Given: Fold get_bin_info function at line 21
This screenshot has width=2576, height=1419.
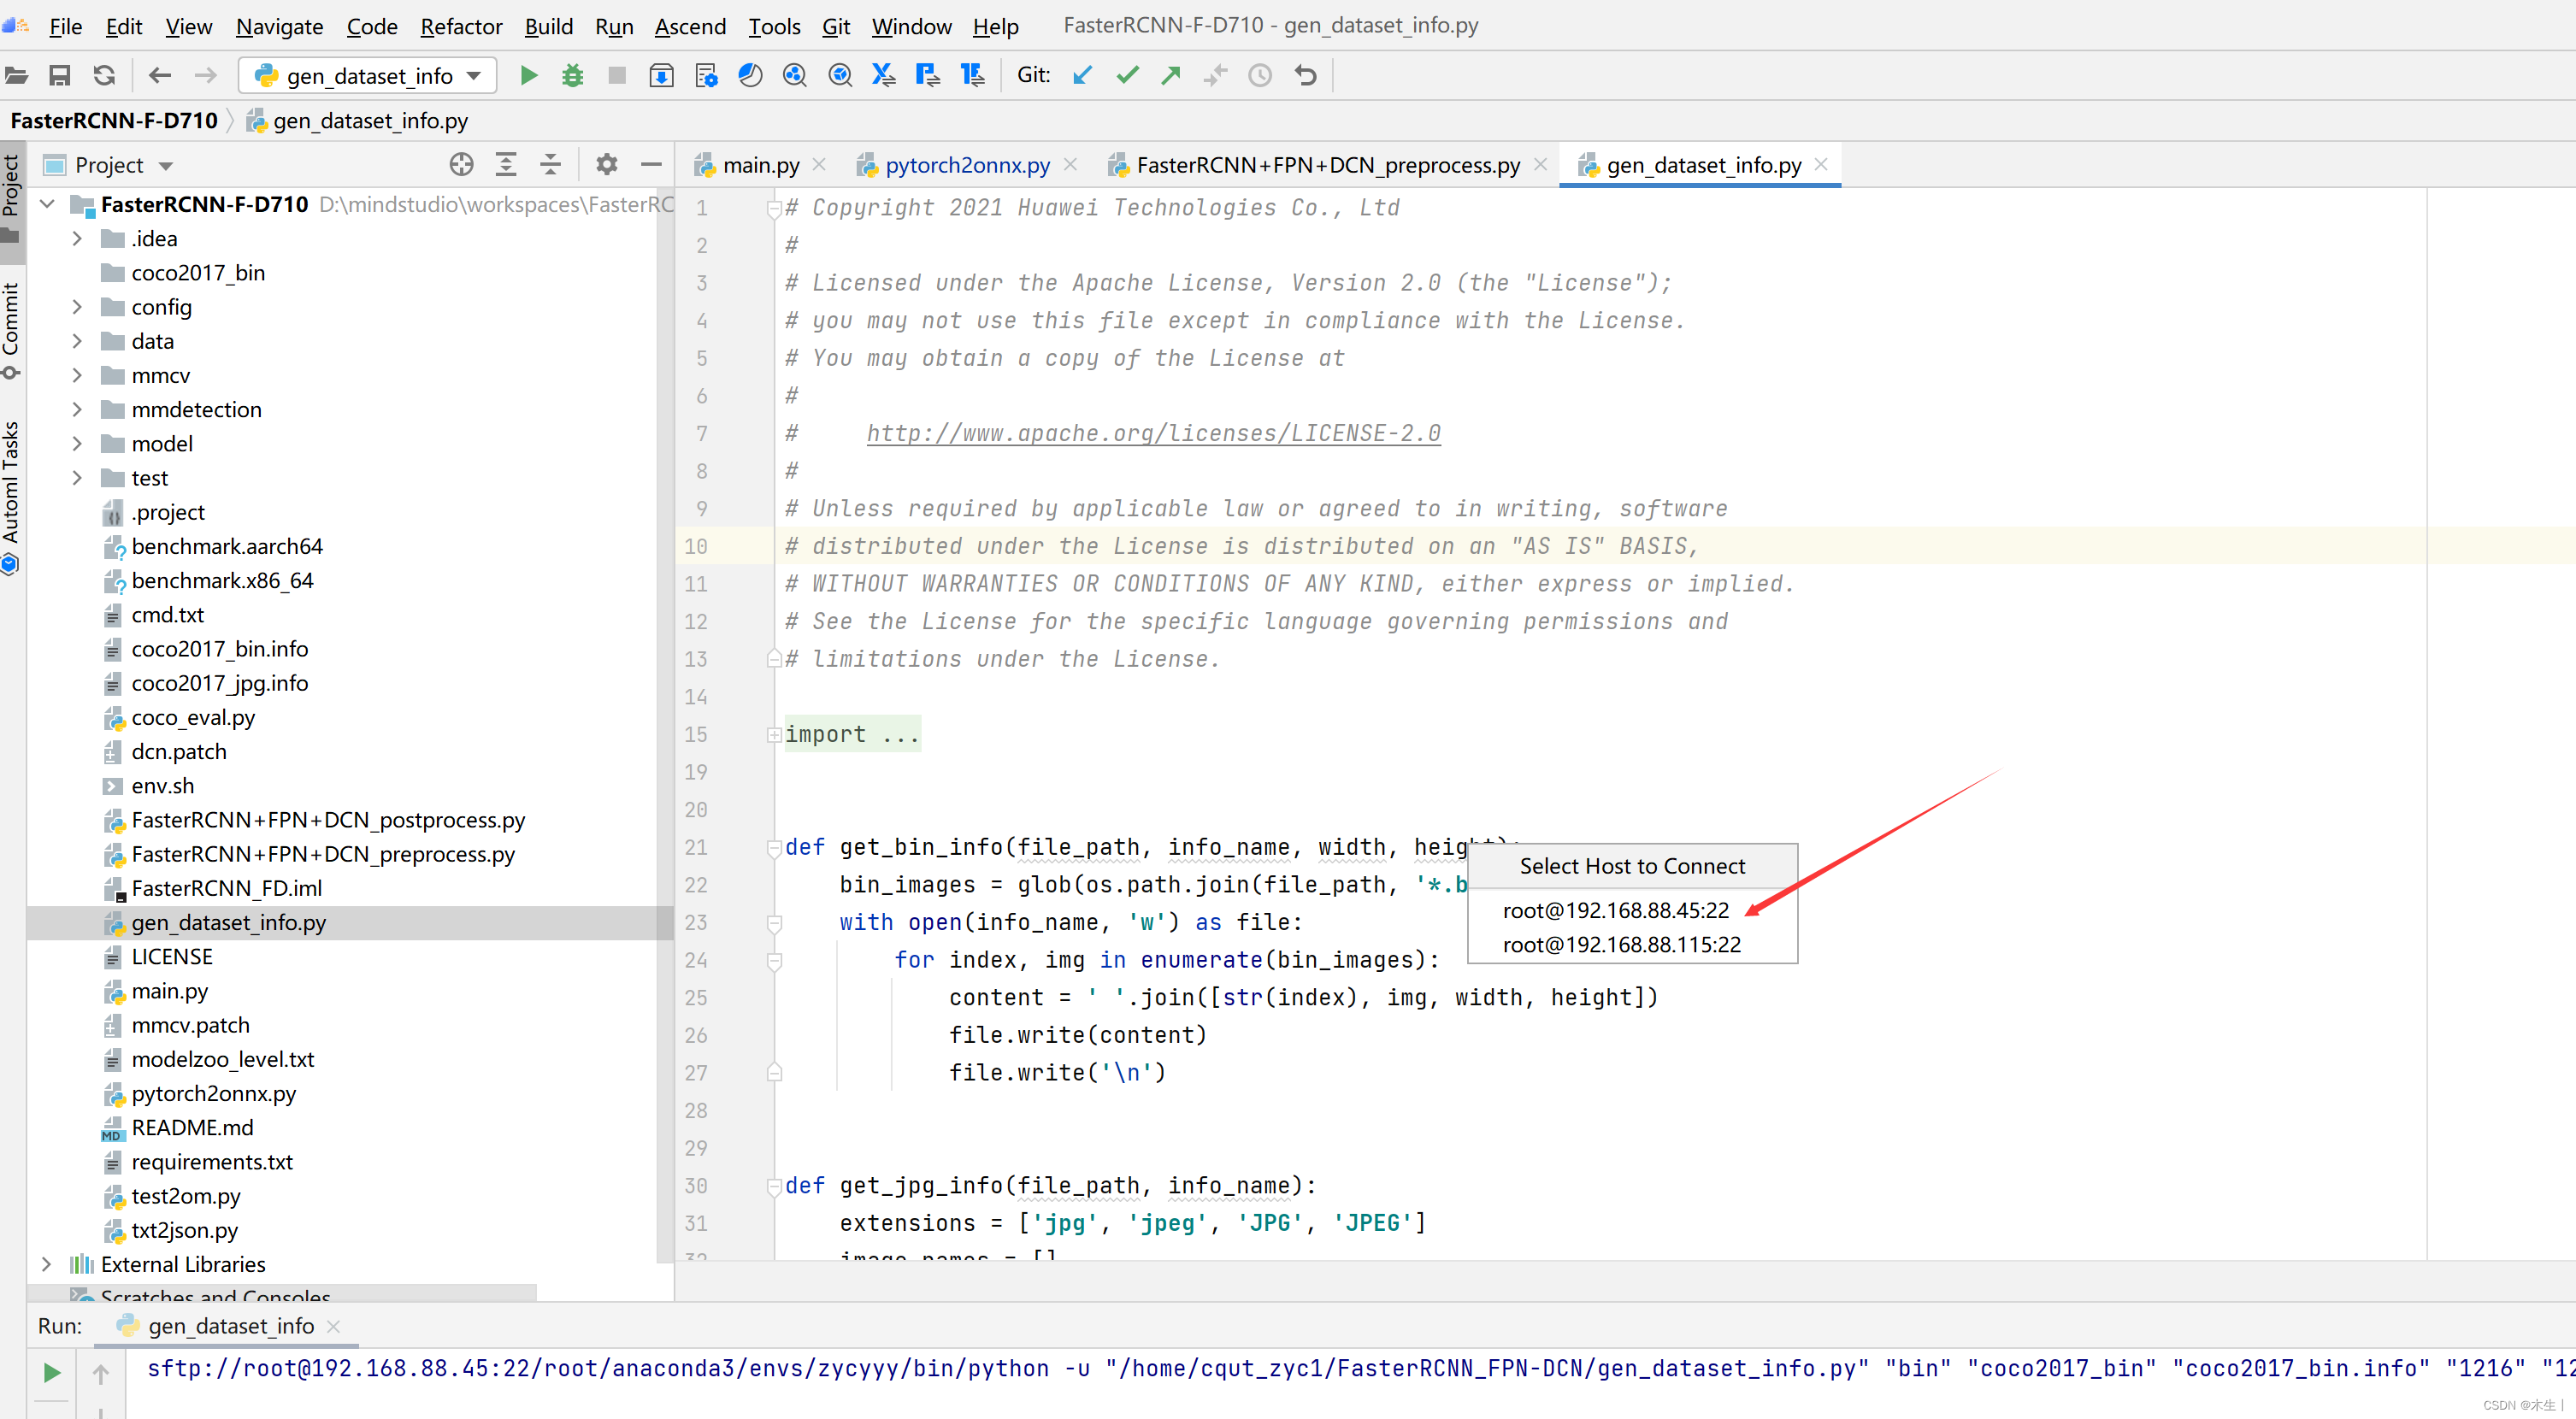Looking at the screenshot, I should coord(774,848).
